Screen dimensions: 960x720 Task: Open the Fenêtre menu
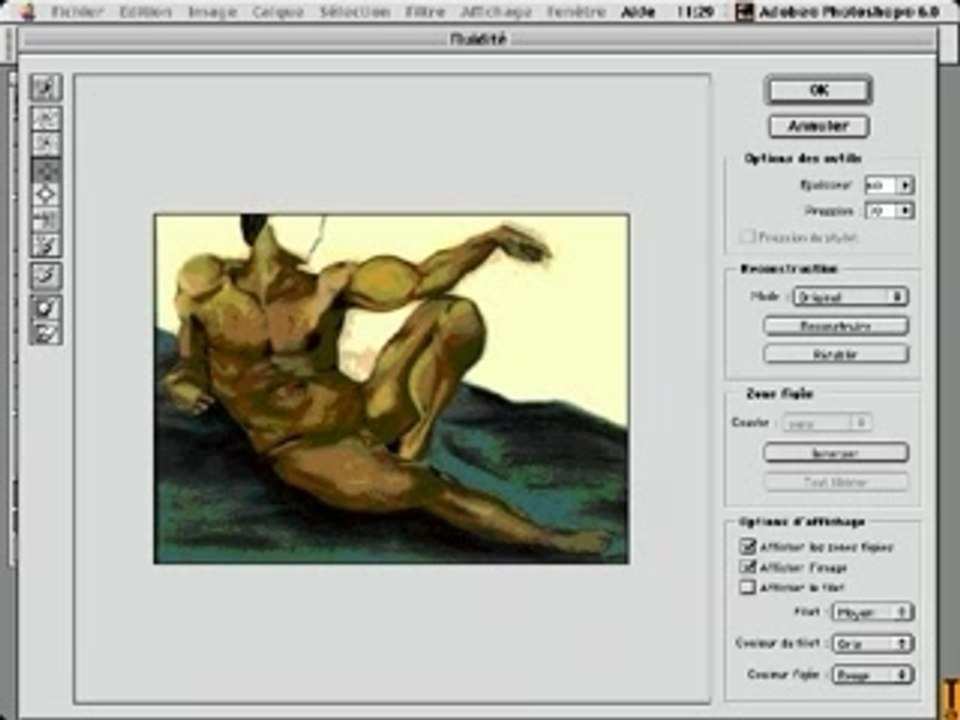tap(576, 12)
